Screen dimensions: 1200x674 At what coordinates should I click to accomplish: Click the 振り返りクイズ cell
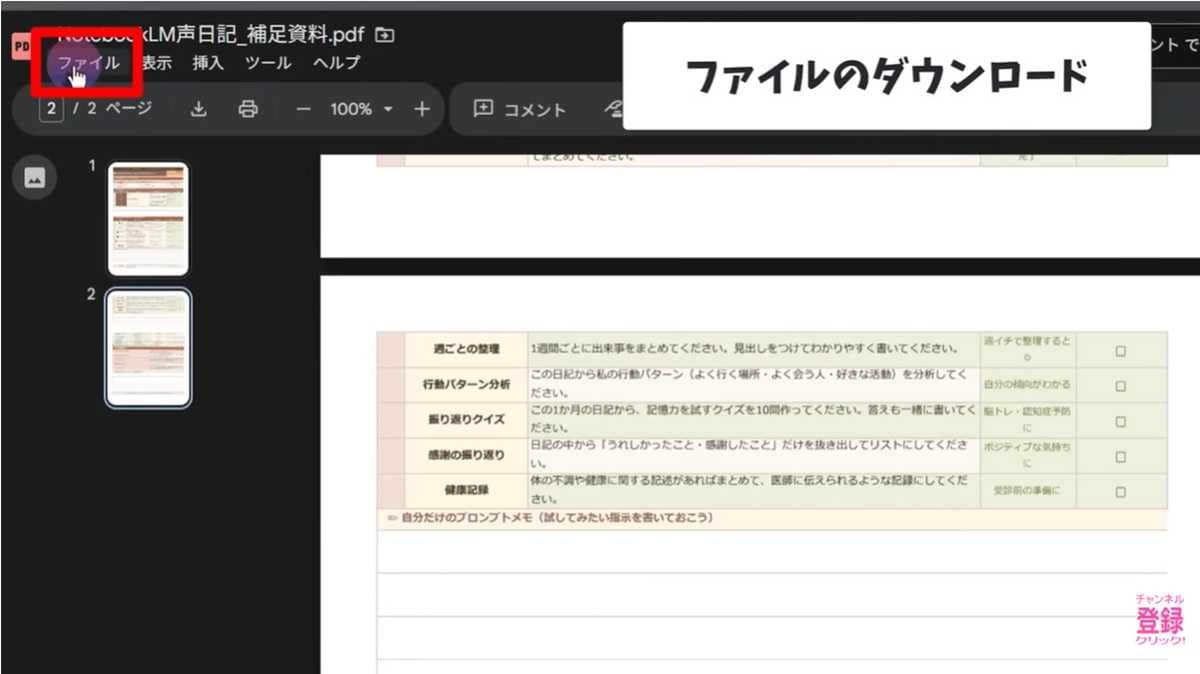[466, 420]
